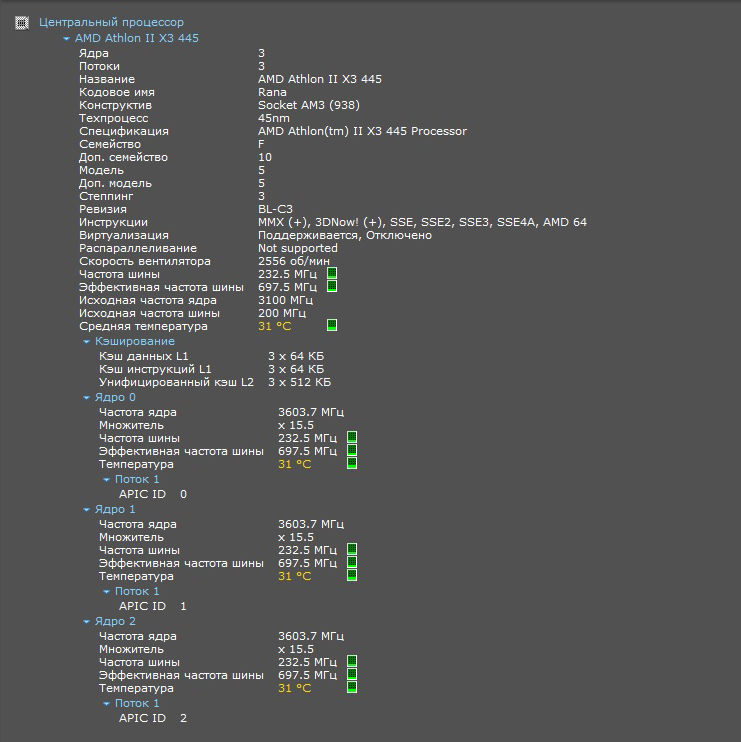The height and width of the screenshot is (742, 741).
Task: Collapse Поток 1 under Ядро 1
Action: tap(106, 592)
